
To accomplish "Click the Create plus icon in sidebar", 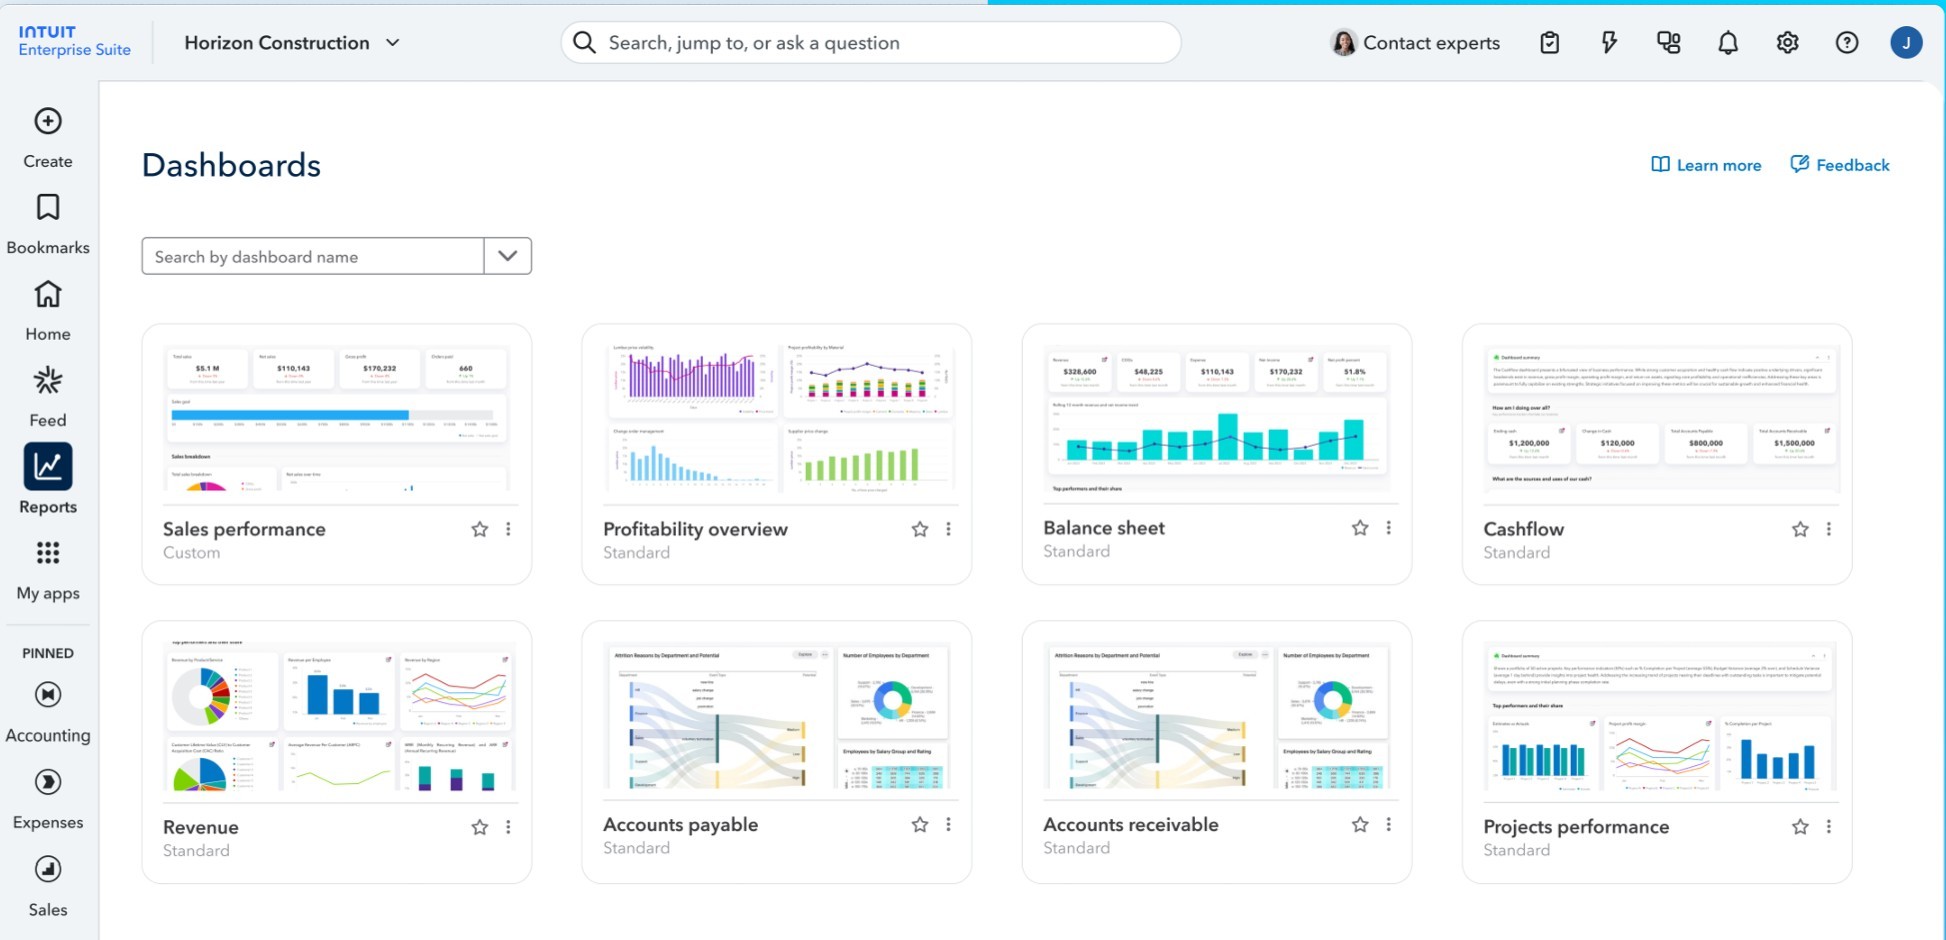I will (48, 121).
